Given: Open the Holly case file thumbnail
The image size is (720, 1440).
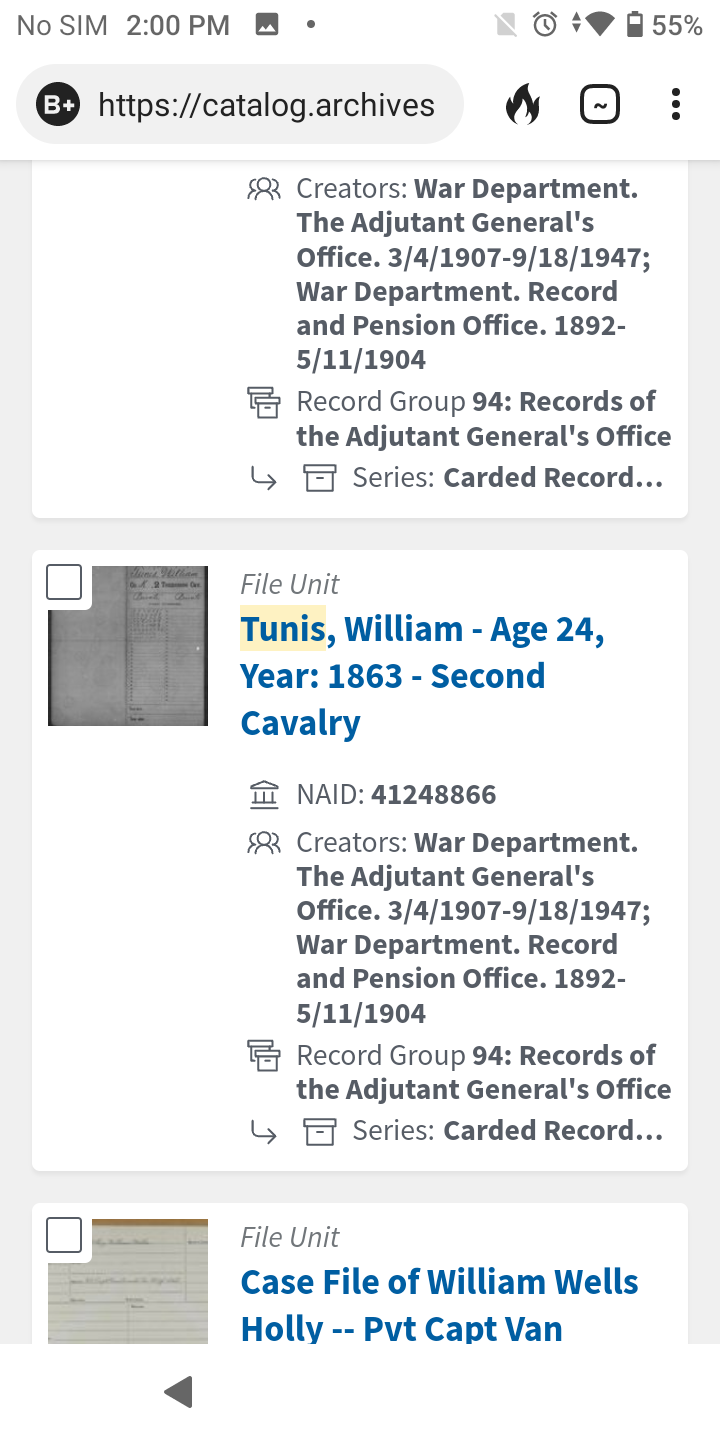Looking at the screenshot, I should (x=128, y=1281).
